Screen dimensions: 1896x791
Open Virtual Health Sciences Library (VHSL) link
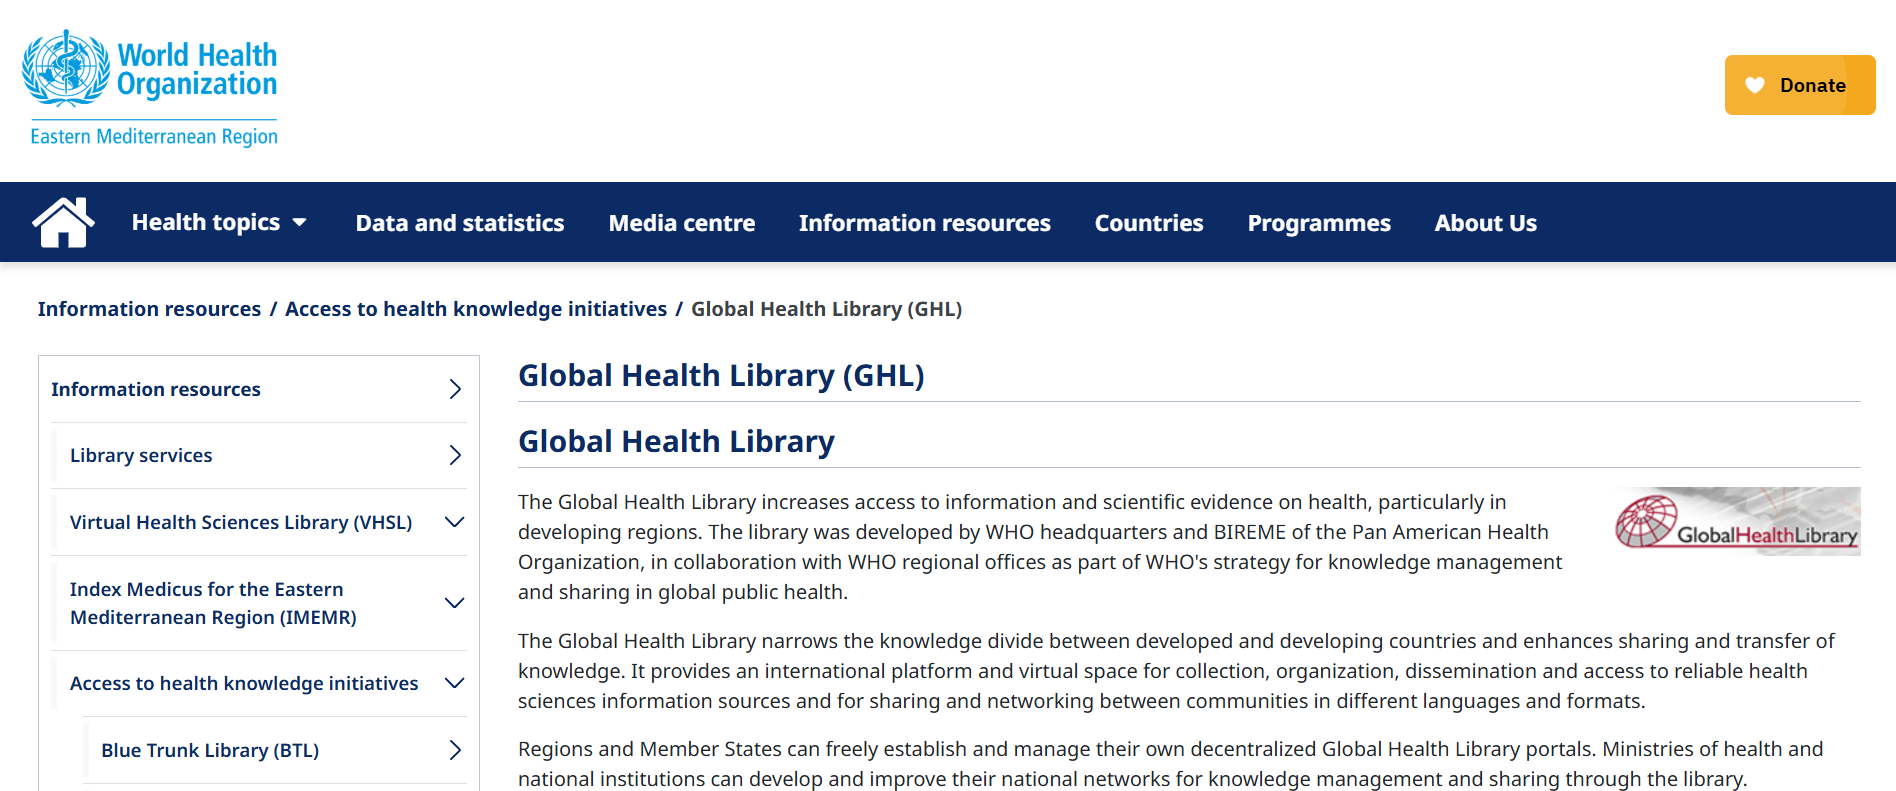point(241,522)
